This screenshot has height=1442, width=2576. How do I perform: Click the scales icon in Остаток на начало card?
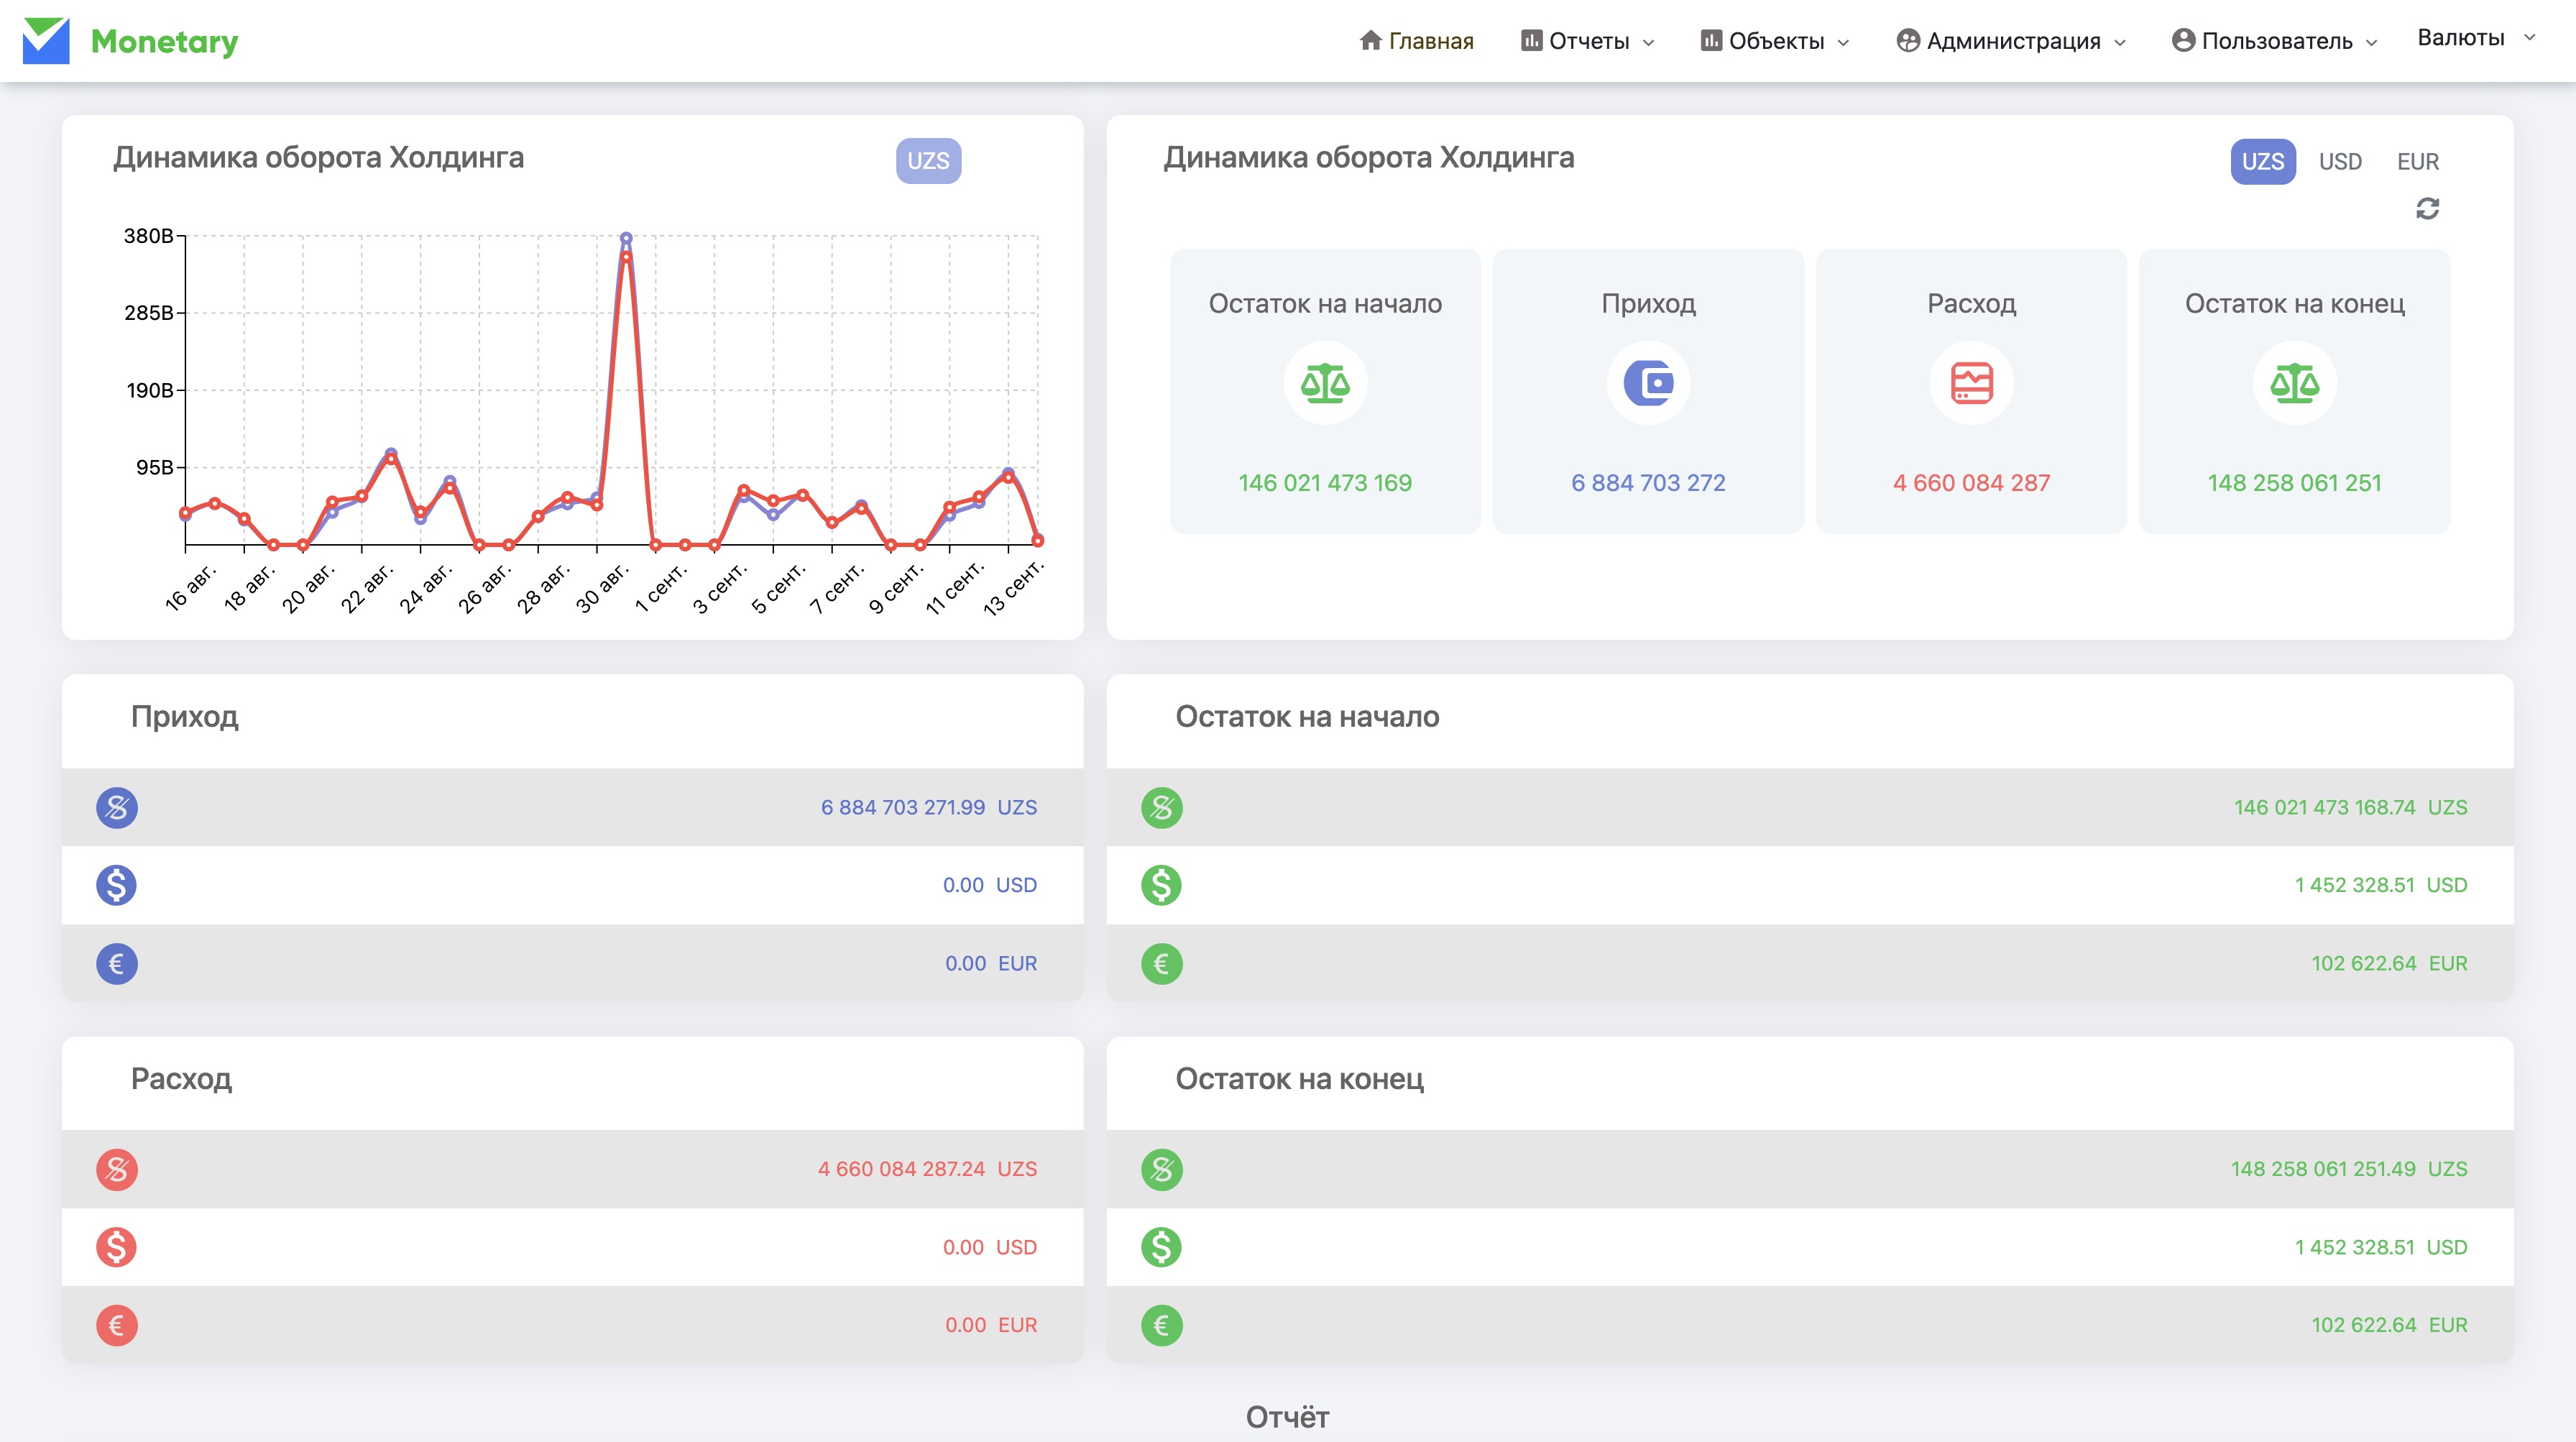click(x=1325, y=383)
